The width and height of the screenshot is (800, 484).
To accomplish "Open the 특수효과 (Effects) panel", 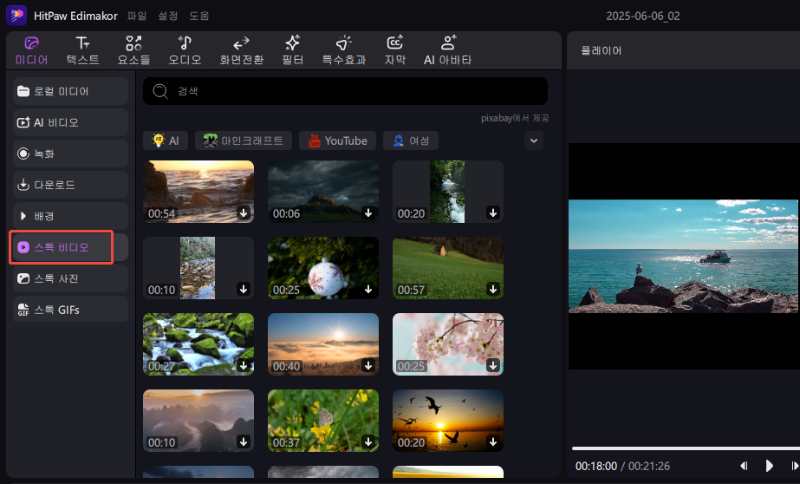I will [x=343, y=50].
